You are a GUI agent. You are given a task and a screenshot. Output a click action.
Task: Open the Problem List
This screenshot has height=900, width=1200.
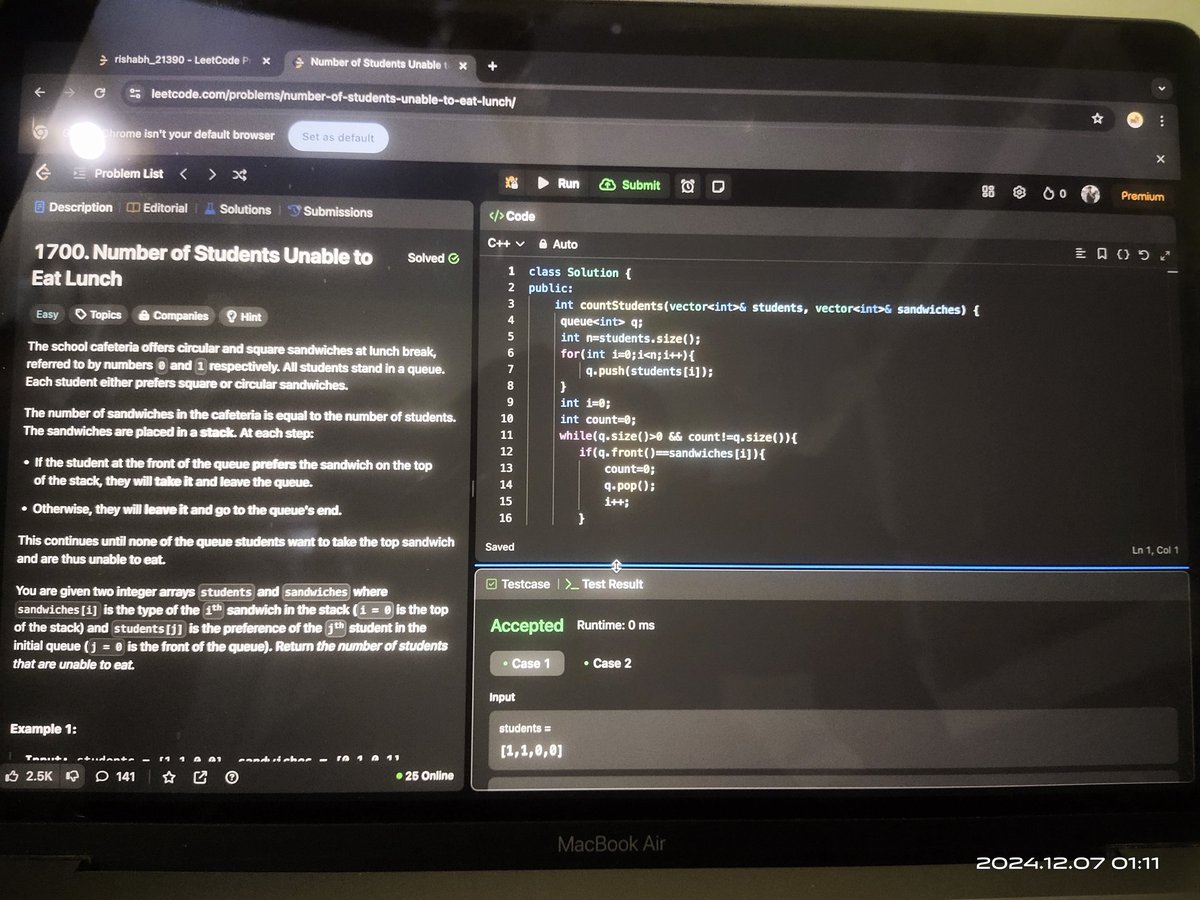(x=118, y=173)
